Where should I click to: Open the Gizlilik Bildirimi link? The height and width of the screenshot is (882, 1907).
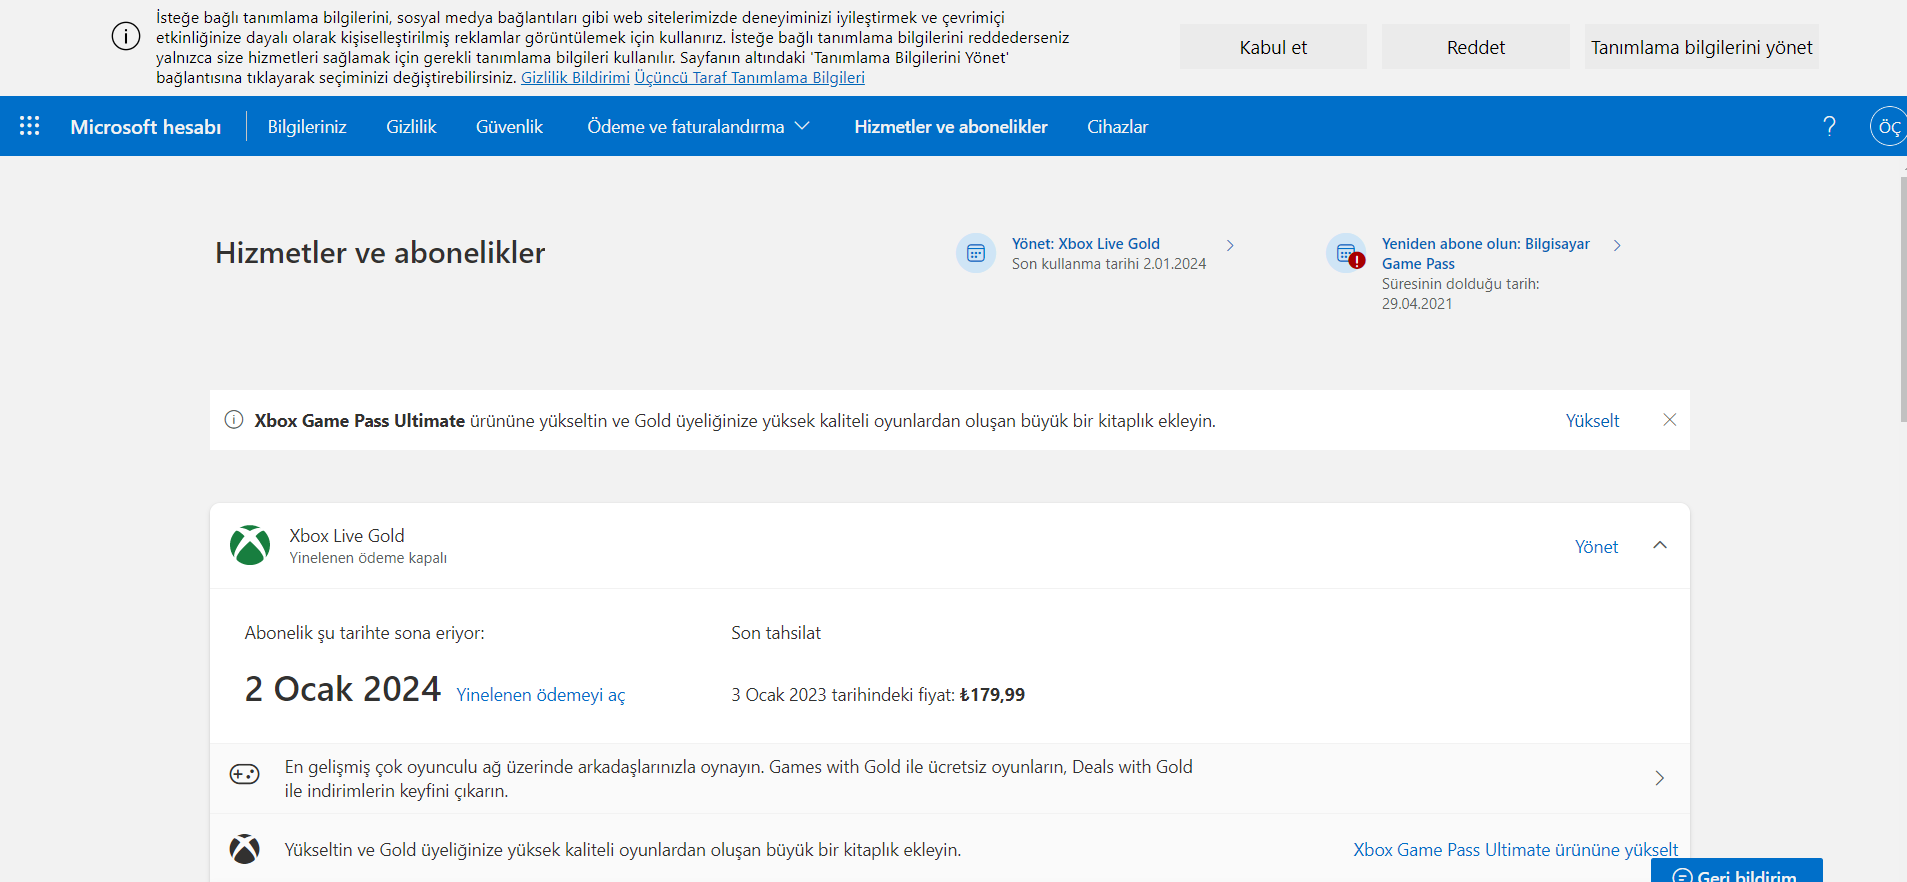[x=575, y=77]
